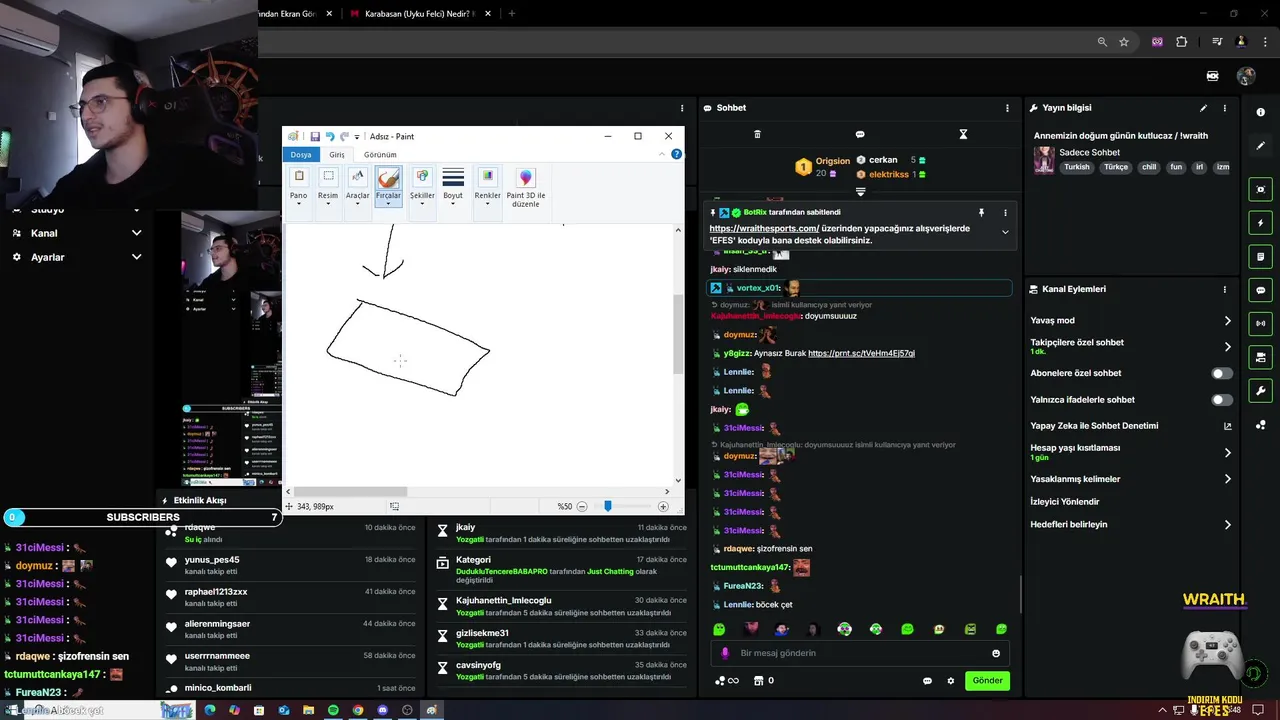
Task: Adjust Paint zoom slider handle
Action: pyautogui.click(x=607, y=507)
